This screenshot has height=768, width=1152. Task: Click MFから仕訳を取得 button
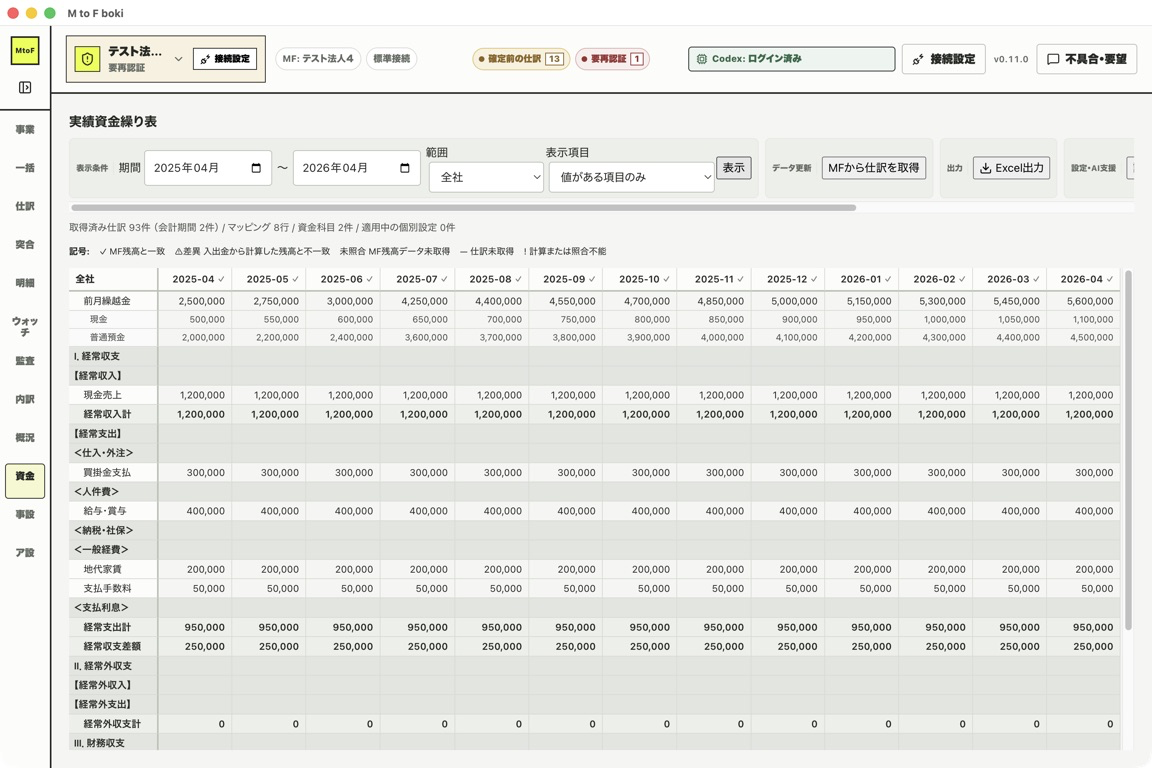(874, 168)
